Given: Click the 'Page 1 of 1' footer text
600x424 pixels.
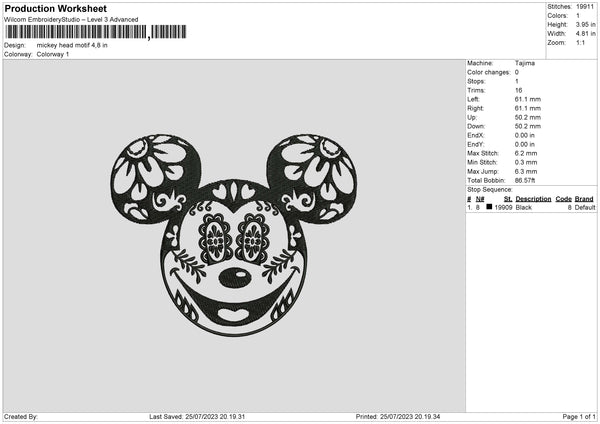Looking at the screenshot, I should tap(579, 416).
